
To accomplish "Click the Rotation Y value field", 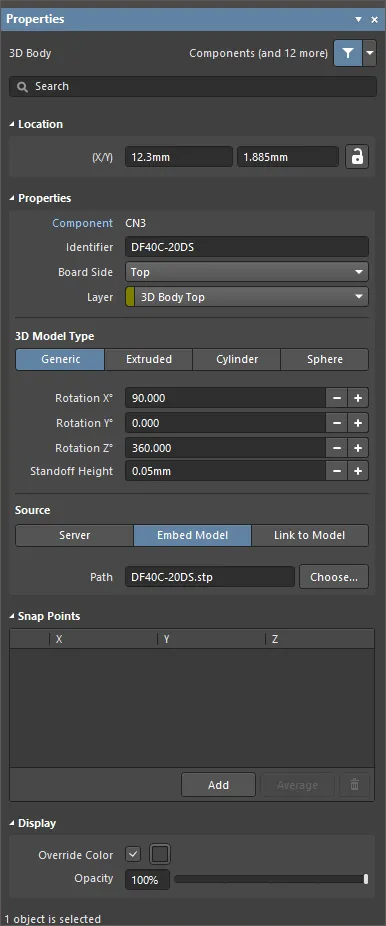I will 225,423.
